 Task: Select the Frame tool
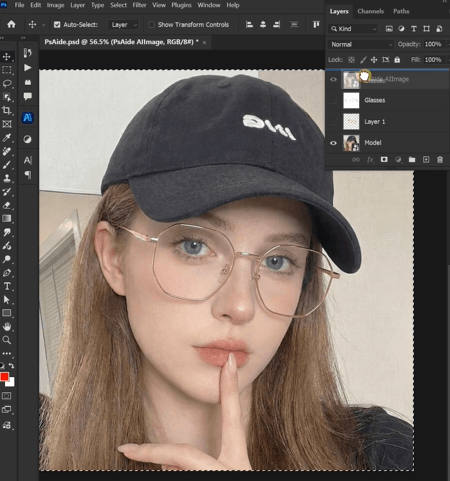coord(7,124)
